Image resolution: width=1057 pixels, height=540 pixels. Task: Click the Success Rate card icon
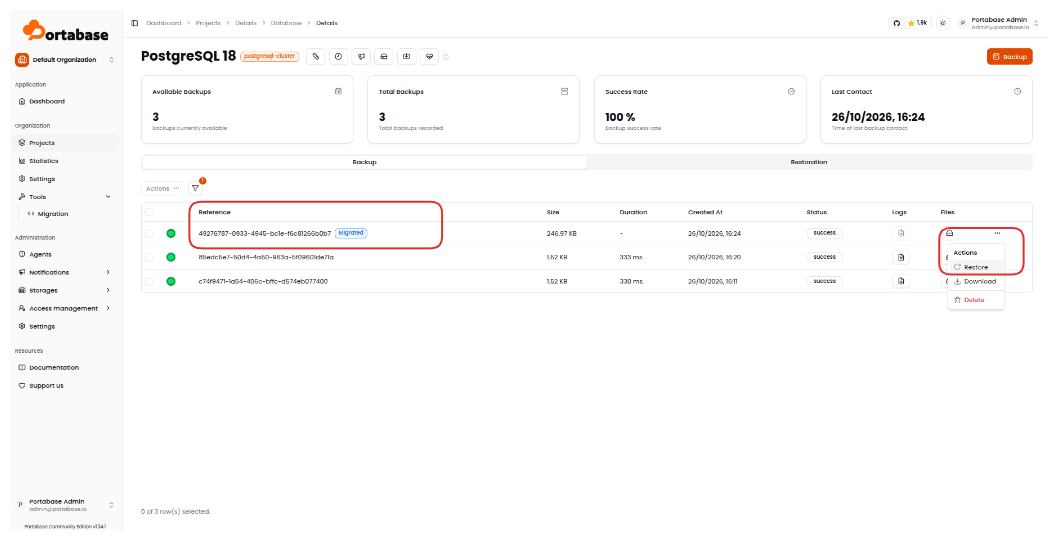pos(791,92)
